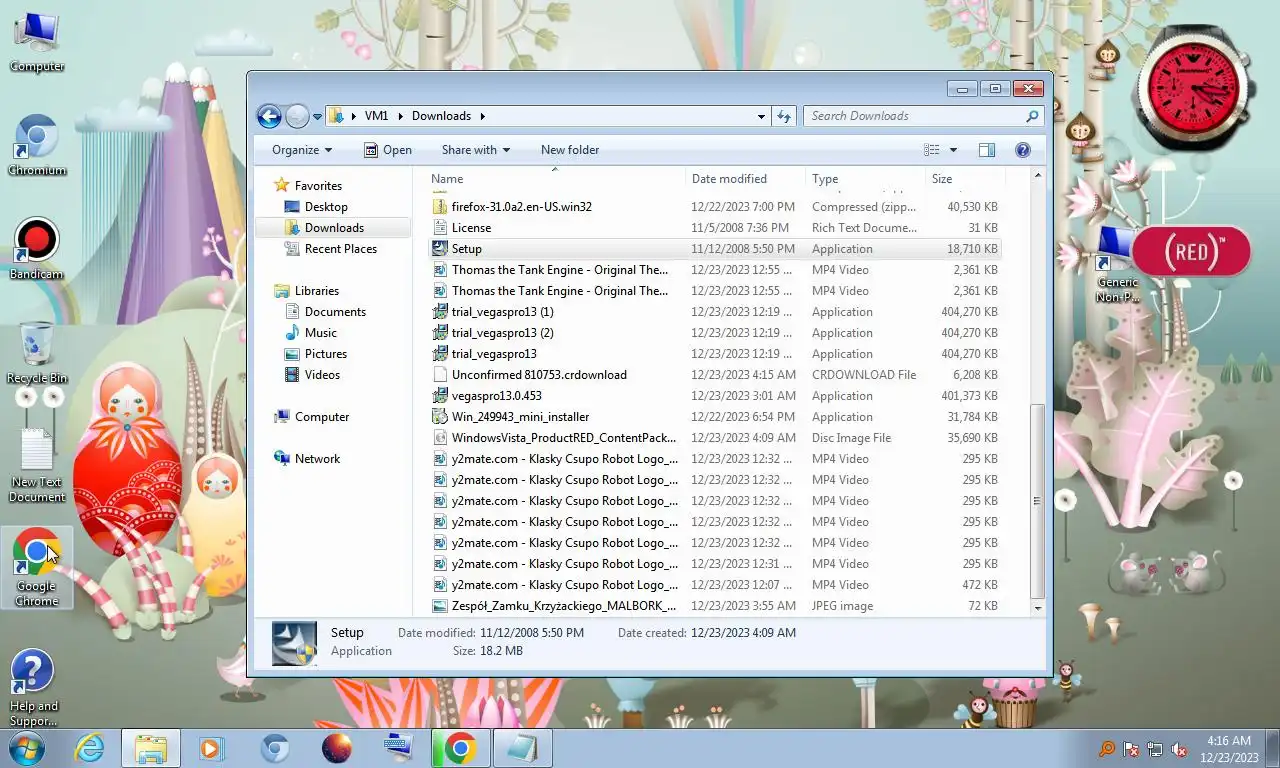Viewport: 1280px width, 768px height.
Task: Select Help and Support desktop shortcut
Action: point(33,688)
